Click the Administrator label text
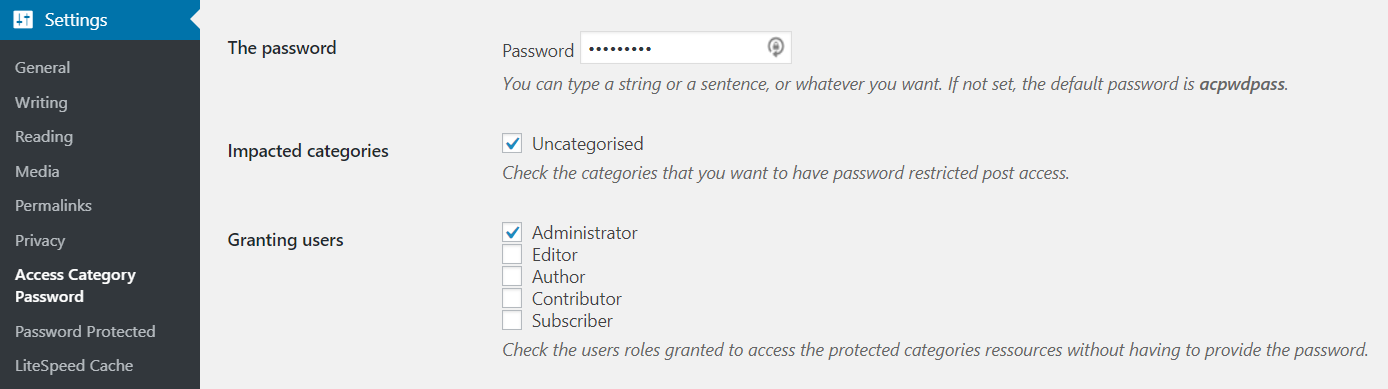Image resolution: width=1388 pixels, height=389 pixels. [x=584, y=232]
